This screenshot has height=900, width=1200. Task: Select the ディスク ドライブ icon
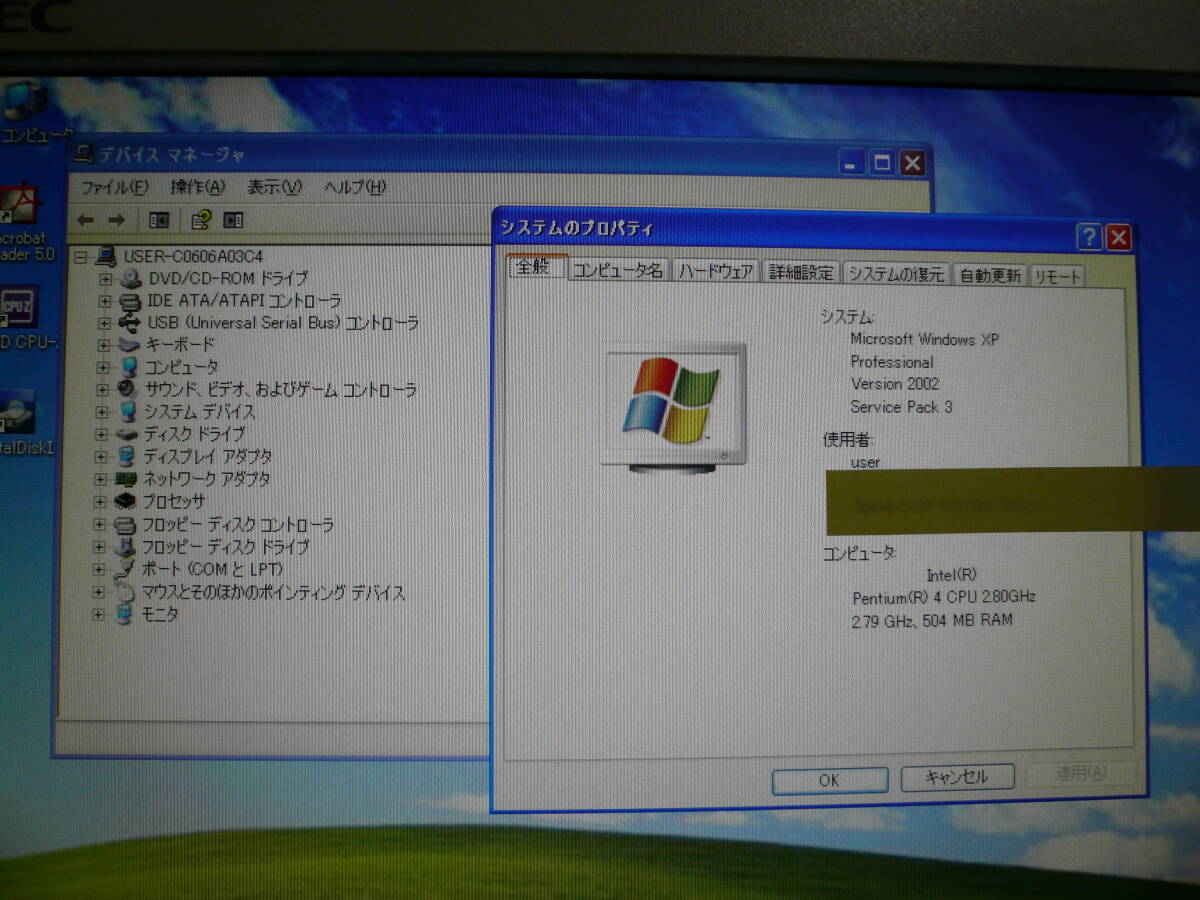(x=127, y=434)
